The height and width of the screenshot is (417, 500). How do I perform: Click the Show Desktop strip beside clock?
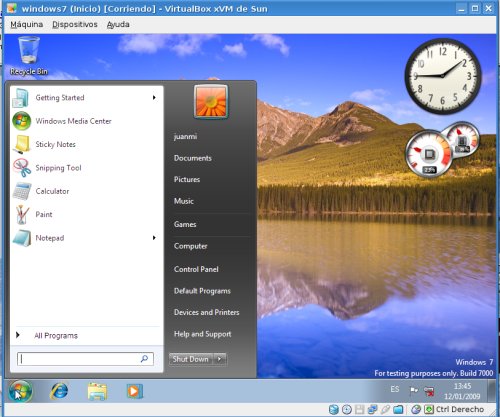coord(491,391)
